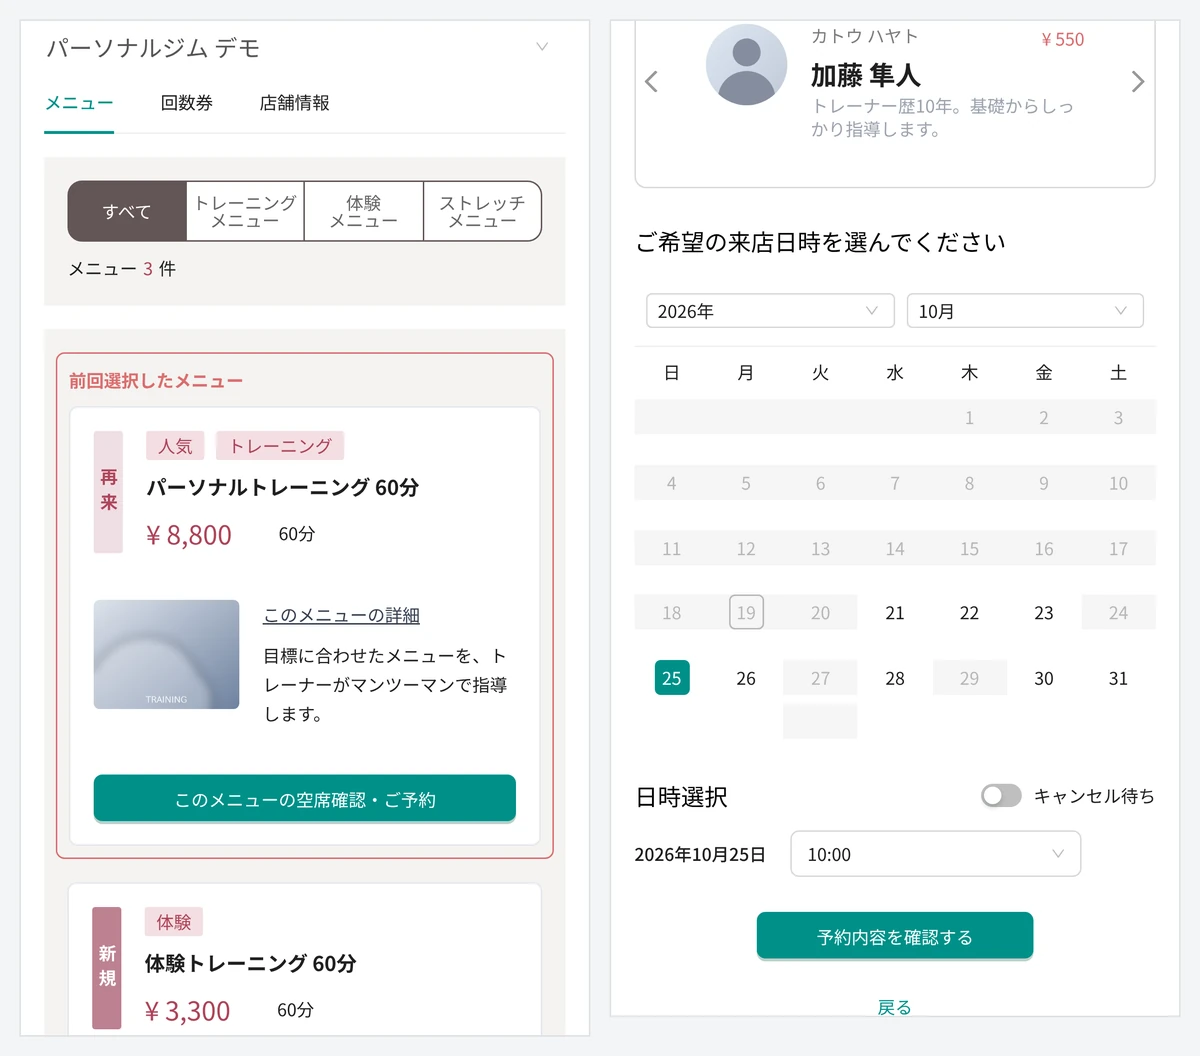Image resolution: width=1200 pixels, height=1056 pixels.
Task: Select October 26 on calendar
Action: click(x=746, y=678)
